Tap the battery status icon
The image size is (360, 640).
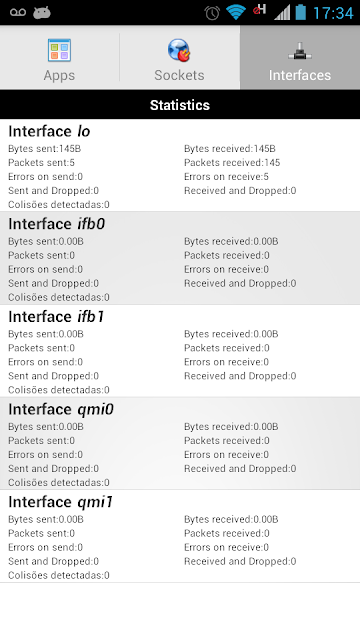[x=300, y=12]
